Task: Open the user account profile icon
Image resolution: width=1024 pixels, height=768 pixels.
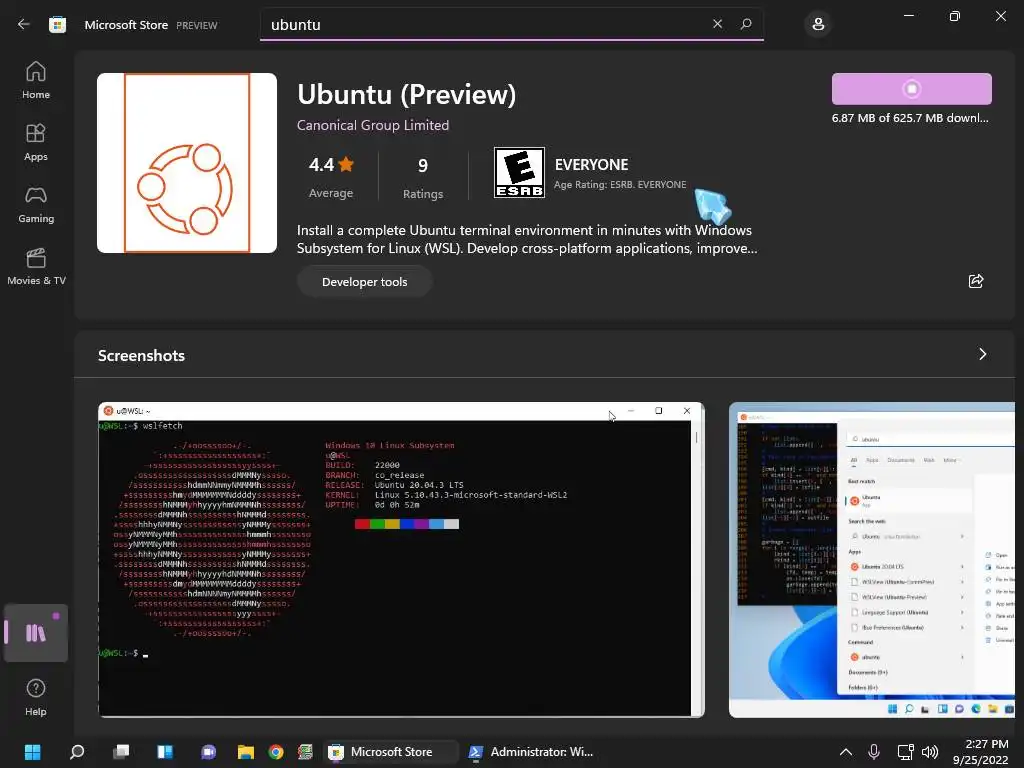Action: 818,25
